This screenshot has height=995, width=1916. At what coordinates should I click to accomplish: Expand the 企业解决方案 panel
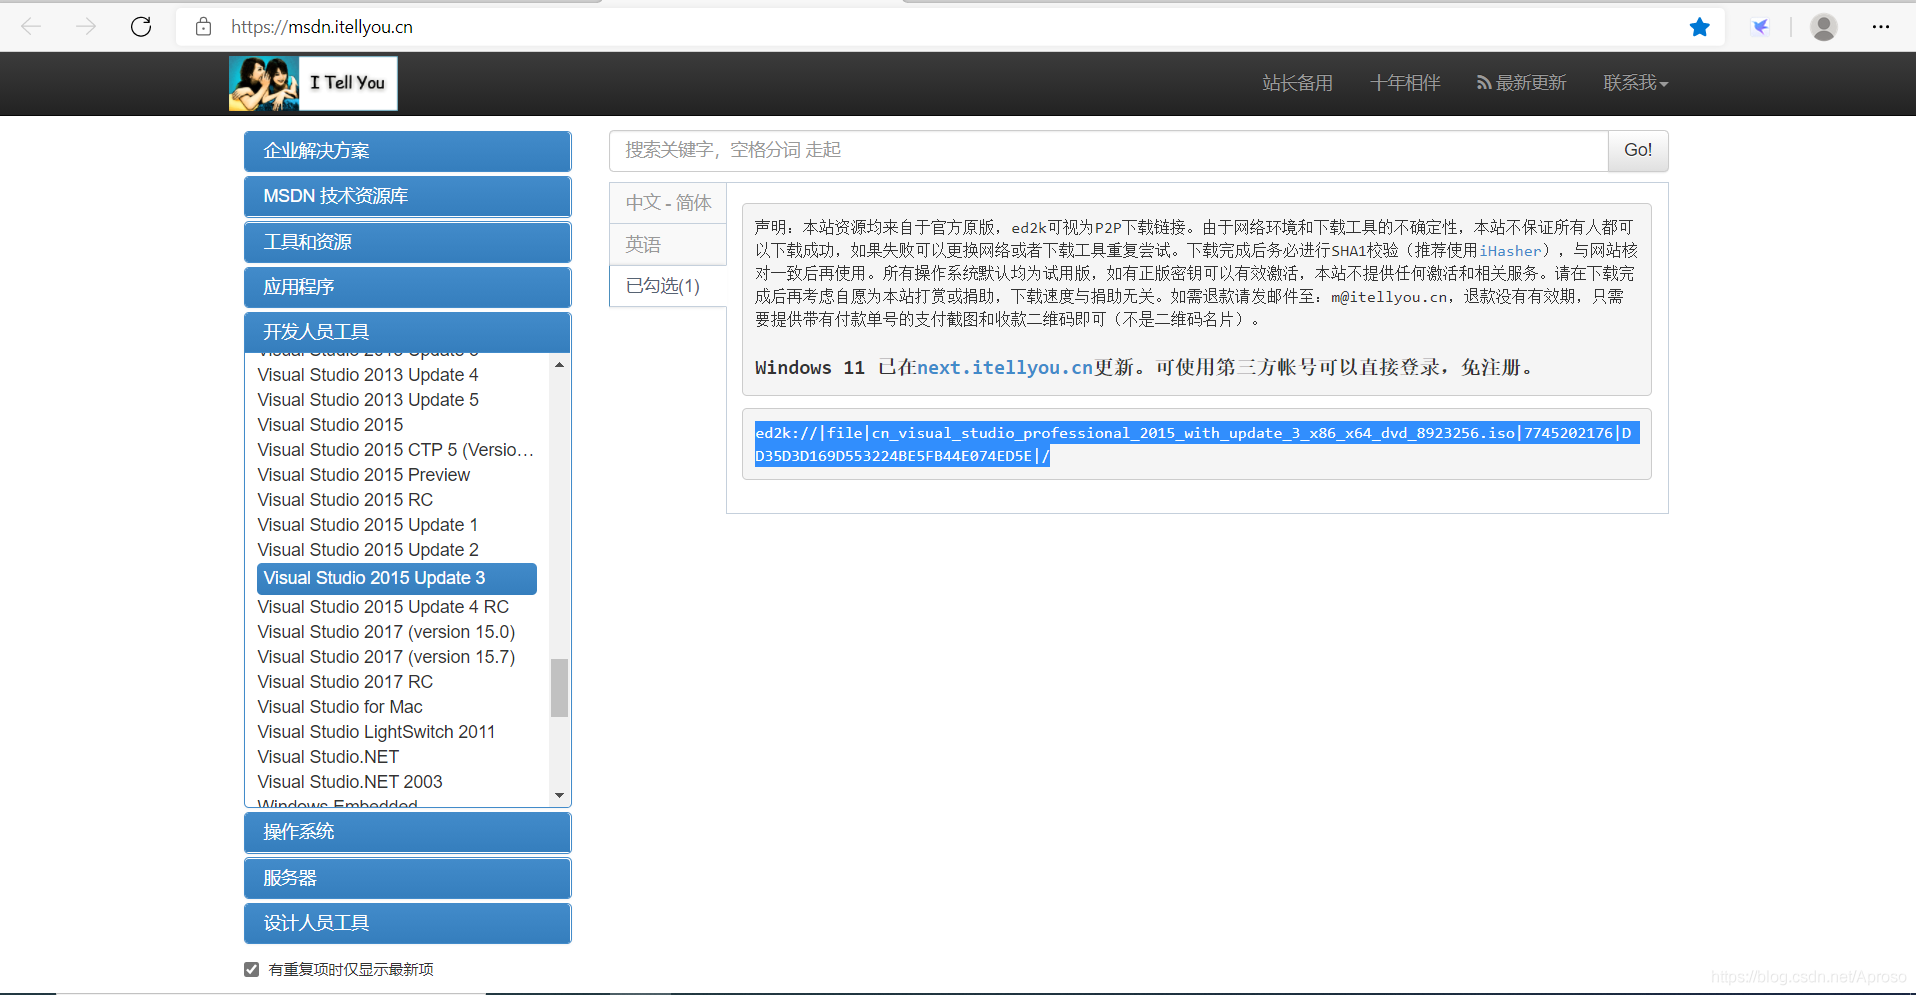(x=408, y=151)
